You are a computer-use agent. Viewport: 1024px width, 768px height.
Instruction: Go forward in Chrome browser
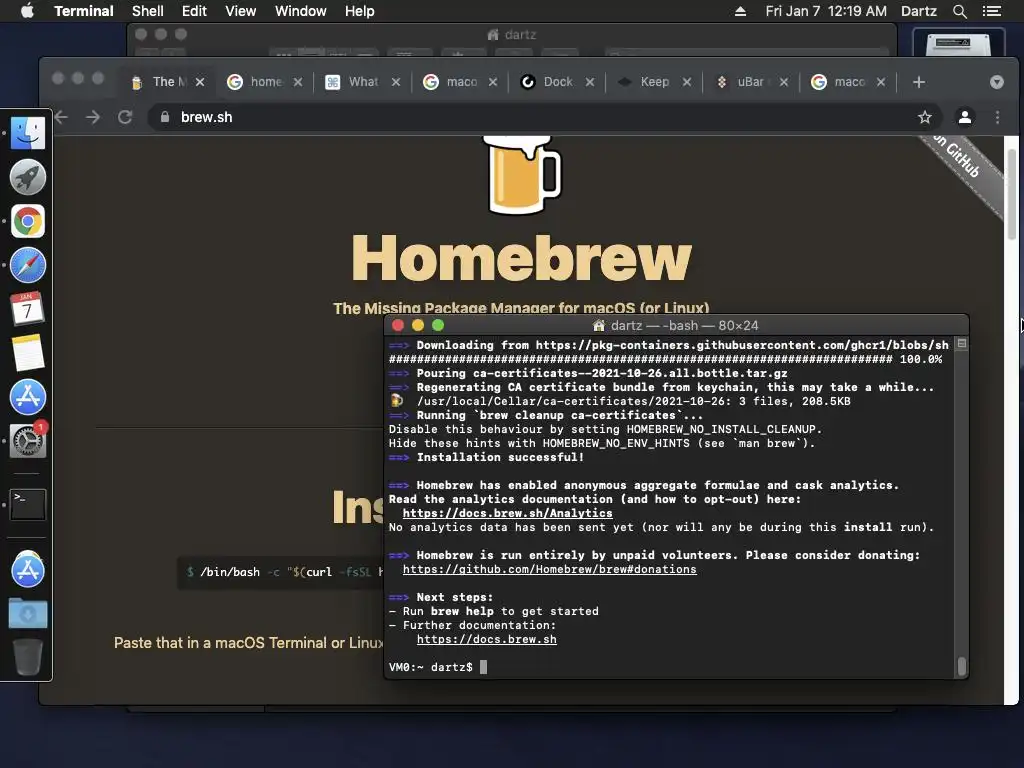[93, 117]
